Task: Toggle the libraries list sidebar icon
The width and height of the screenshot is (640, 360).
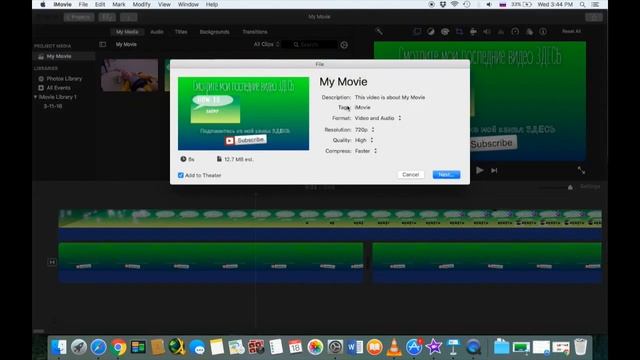Action: click(103, 44)
